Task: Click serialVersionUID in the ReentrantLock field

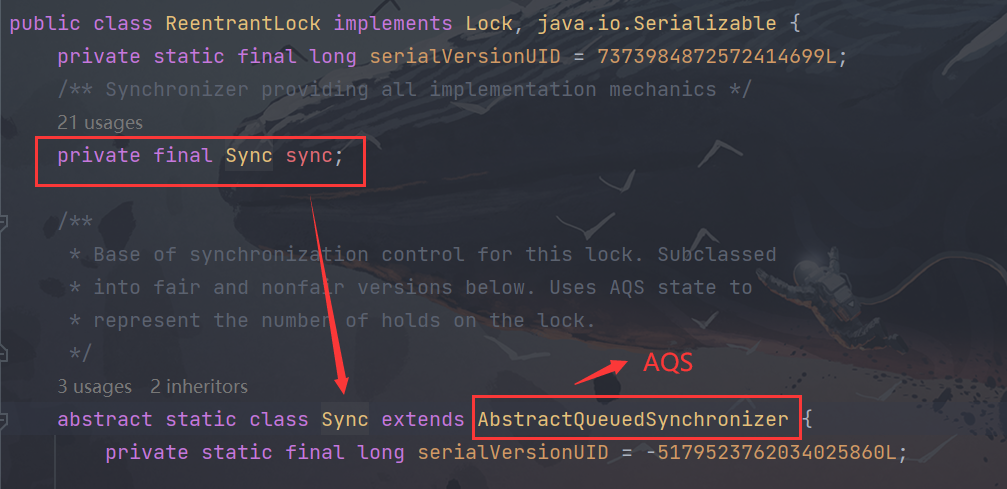Action: pyautogui.click(x=465, y=57)
